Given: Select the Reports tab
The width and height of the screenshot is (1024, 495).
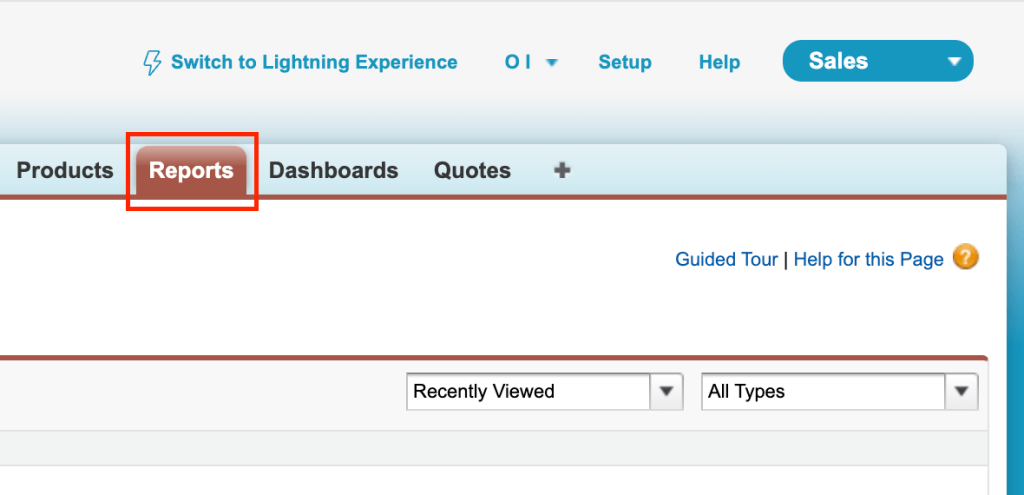Looking at the screenshot, I should pyautogui.click(x=191, y=170).
